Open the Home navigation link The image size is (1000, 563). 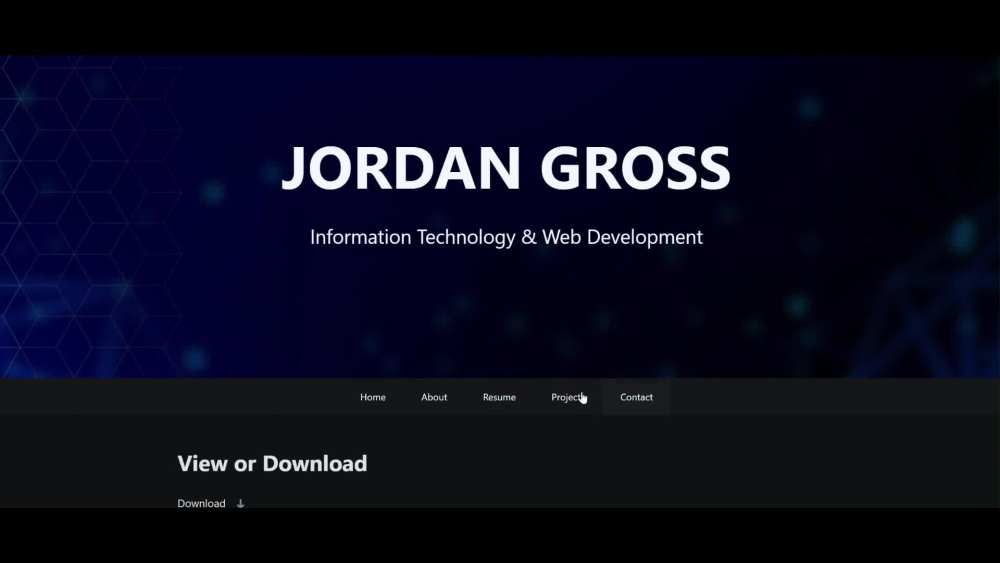[372, 397]
